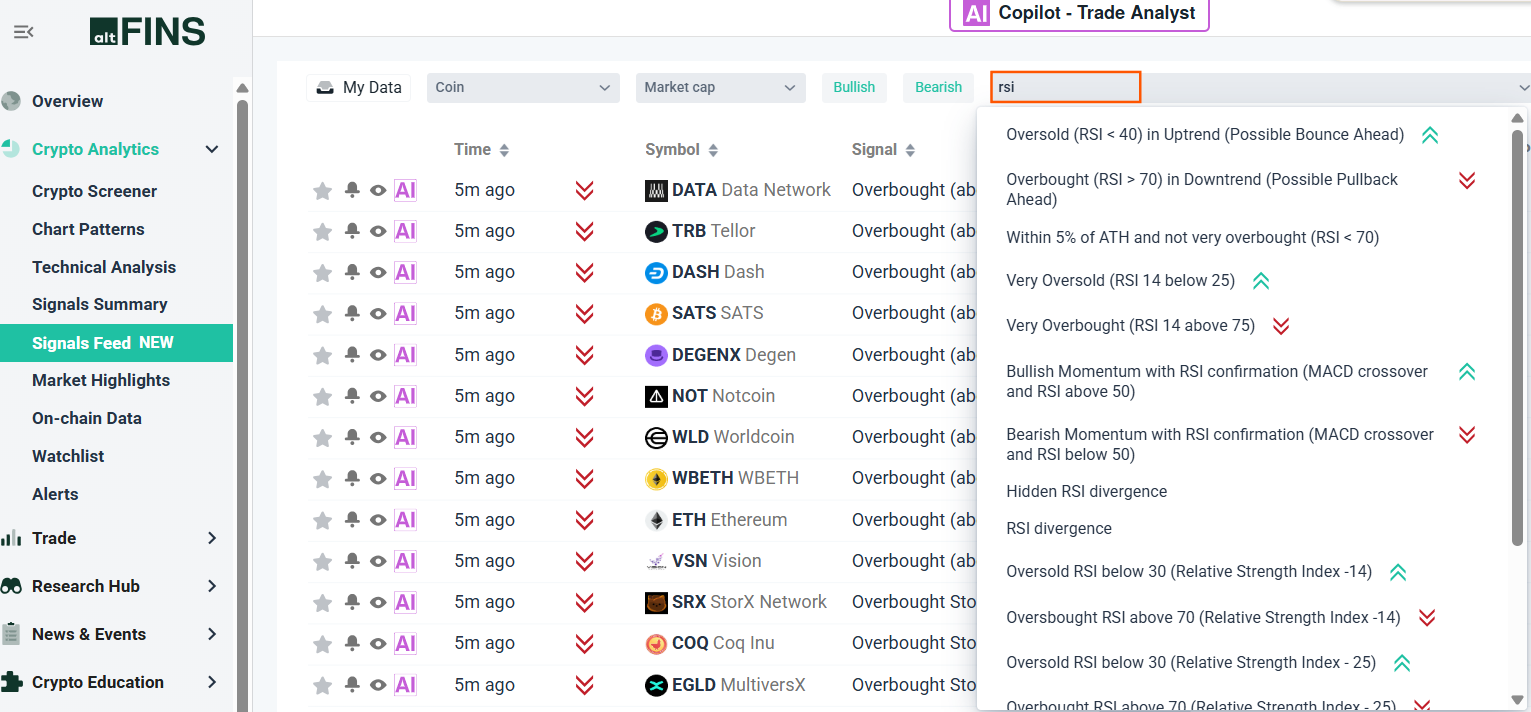The image size is (1531, 712).
Task: Click the DATA coin logo icon
Action: (x=656, y=190)
